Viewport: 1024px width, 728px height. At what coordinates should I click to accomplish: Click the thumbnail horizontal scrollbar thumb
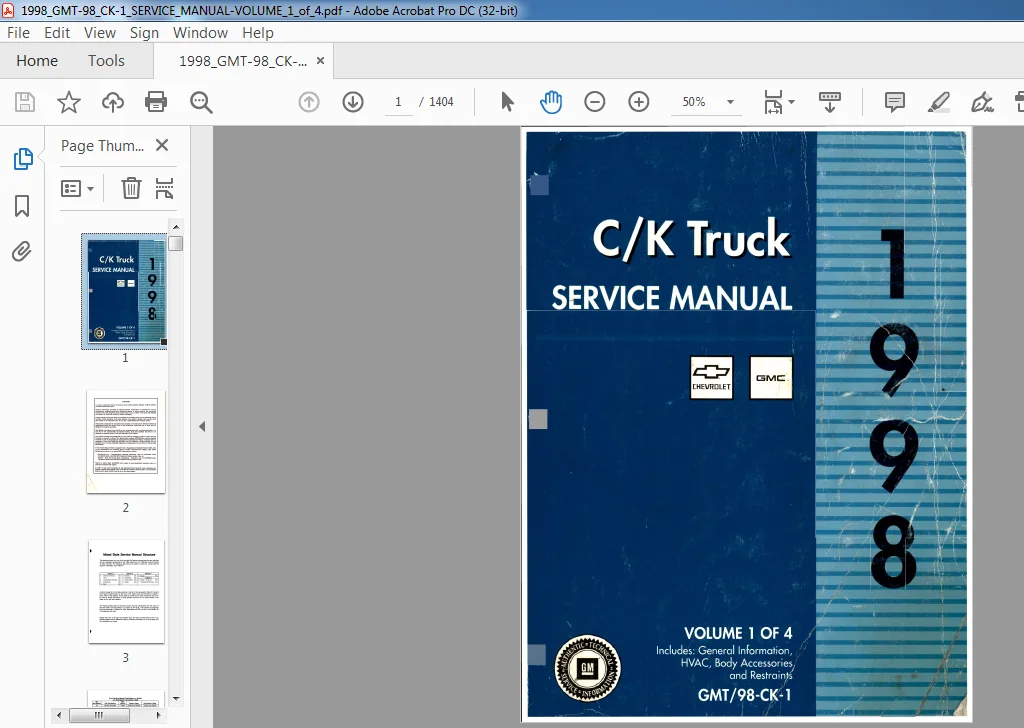tap(99, 716)
